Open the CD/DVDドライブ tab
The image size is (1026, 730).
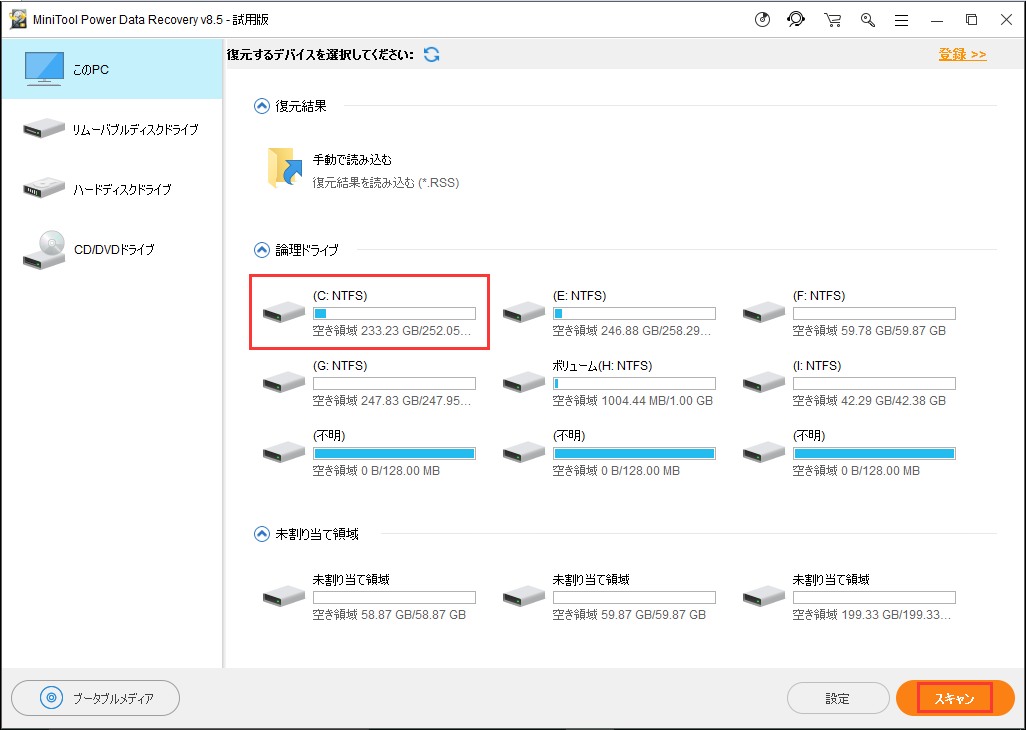111,250
